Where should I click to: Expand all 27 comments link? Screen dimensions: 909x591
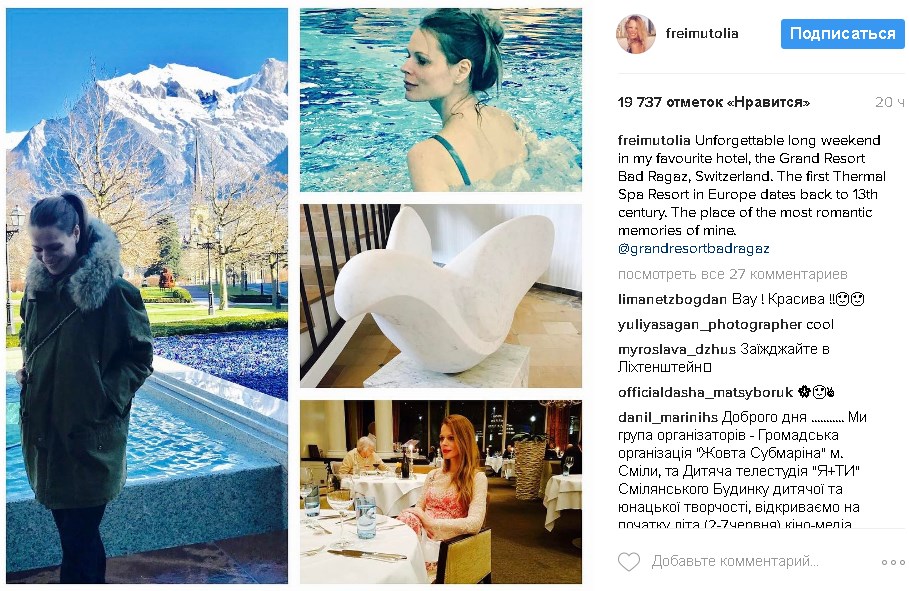point(733,274)
